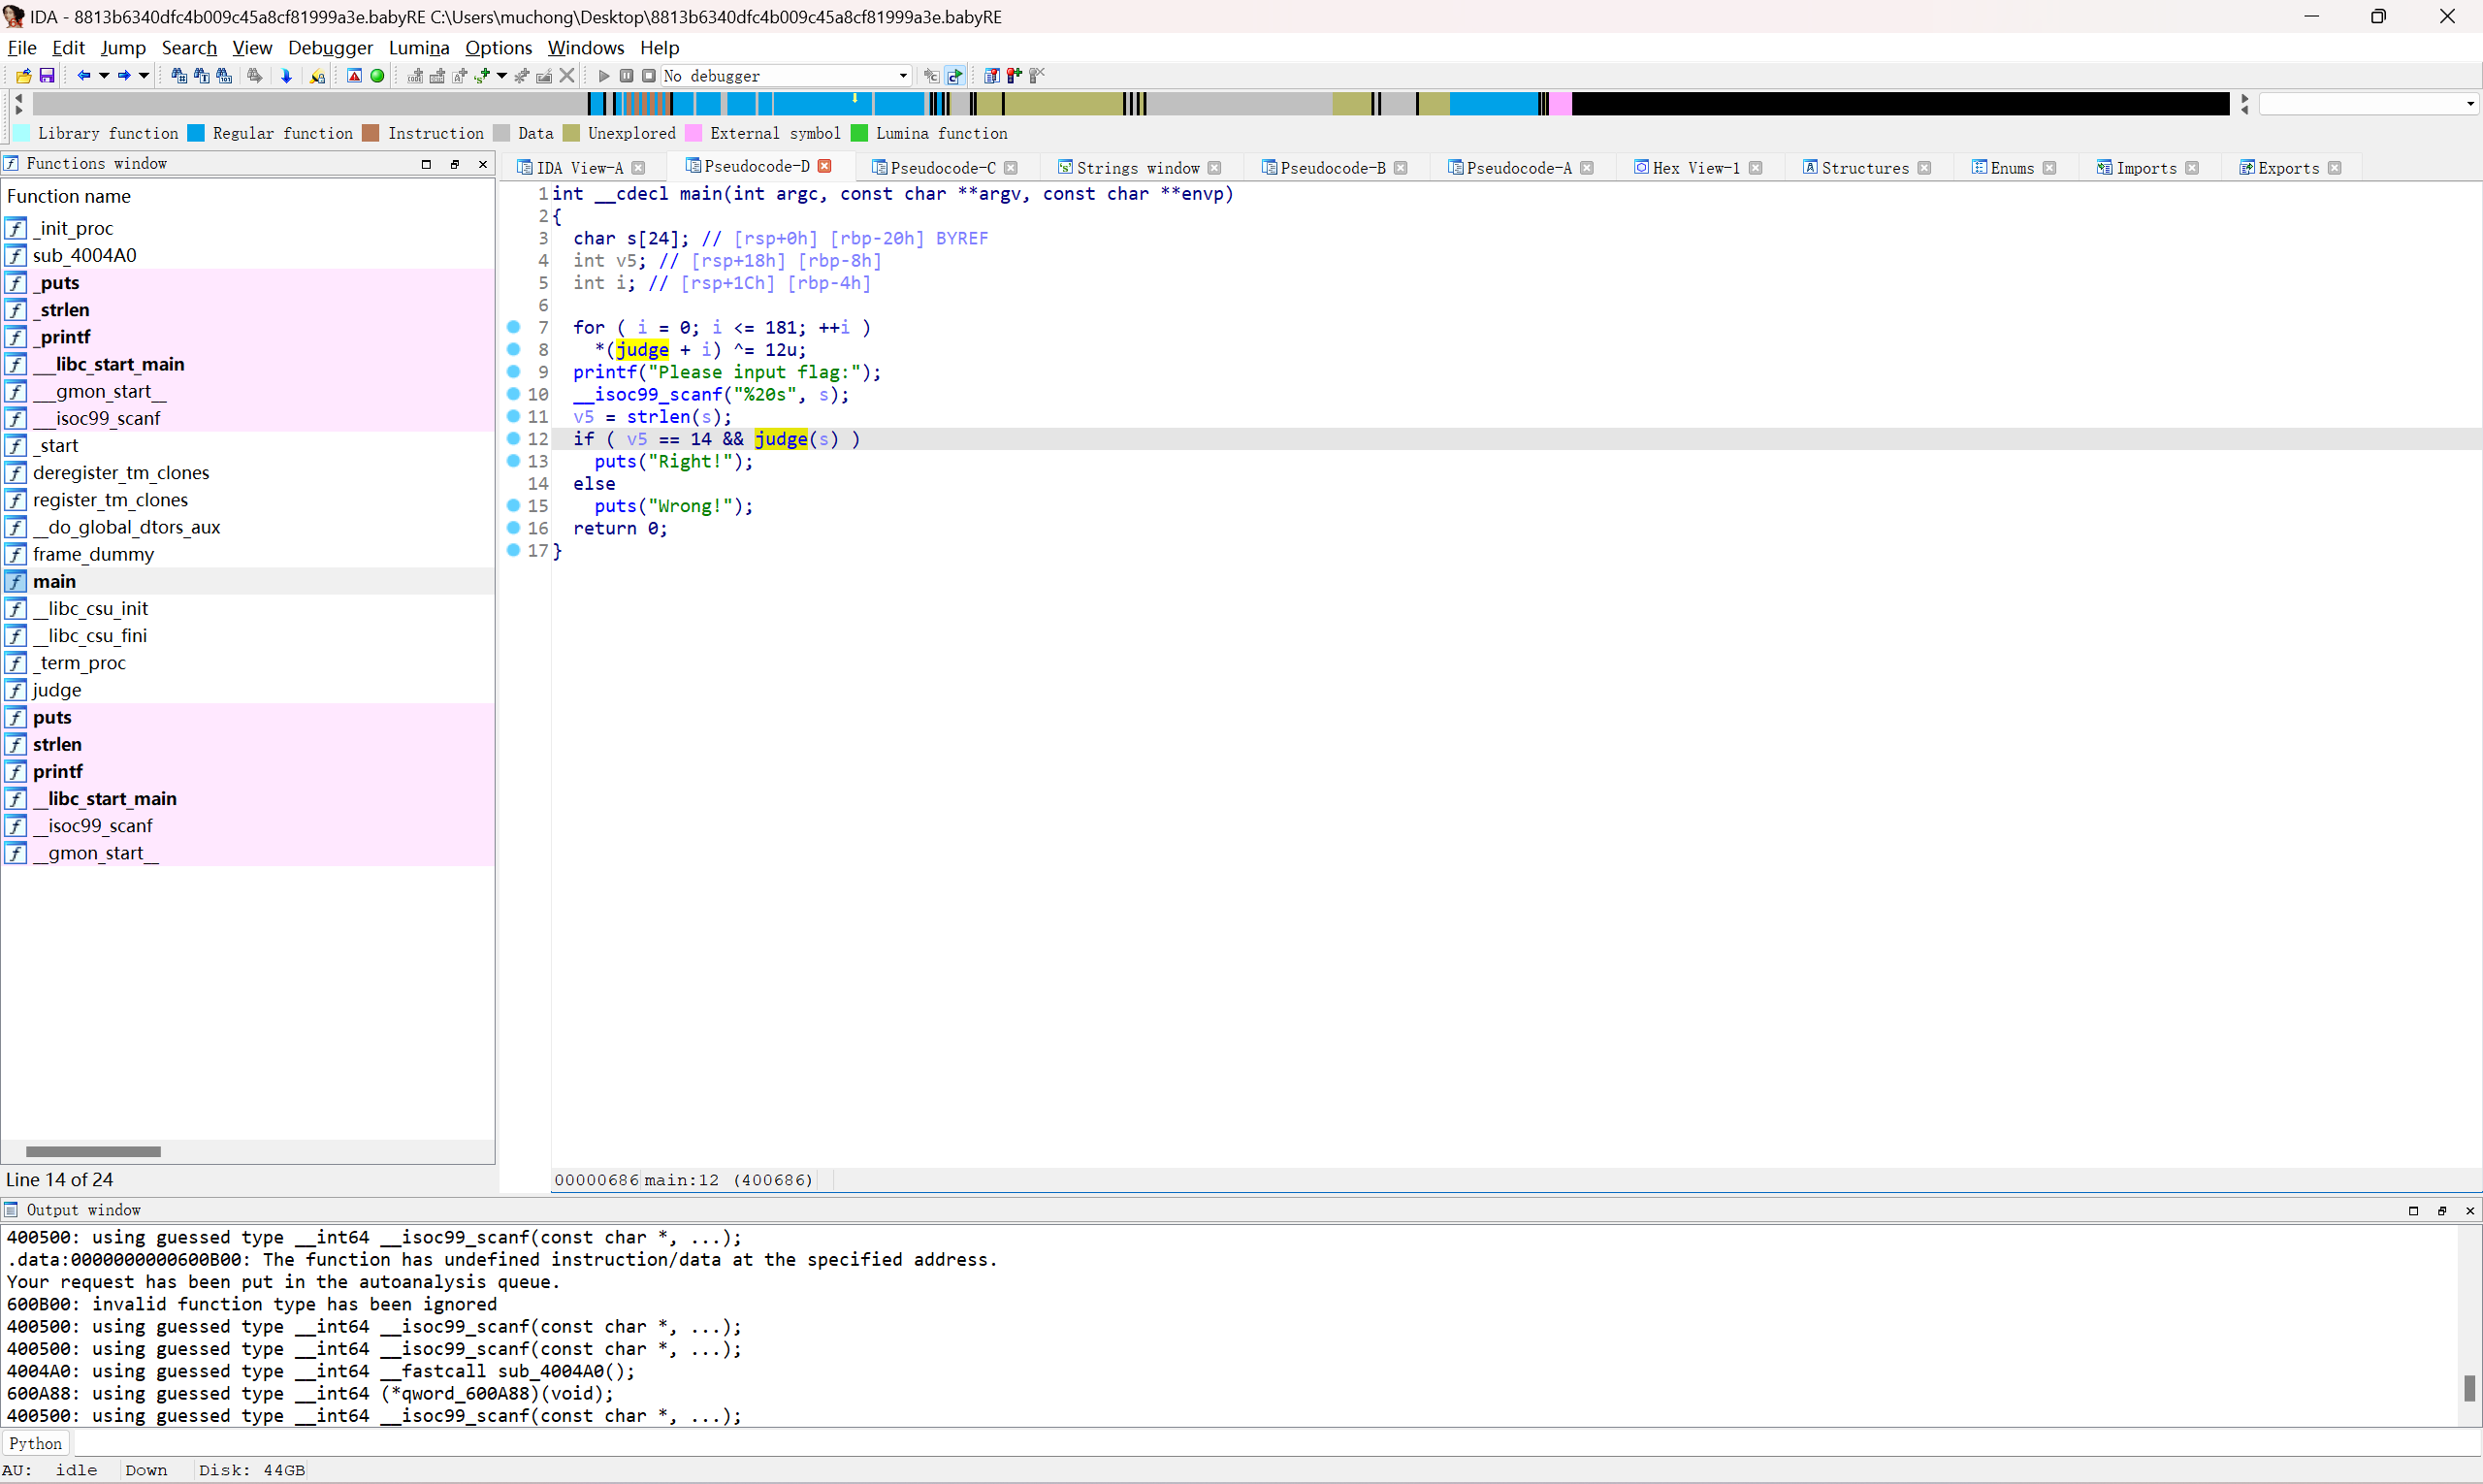Jump back with the left arrow icon
This screenshot has height=1484, width=2483.
[84, 76]
